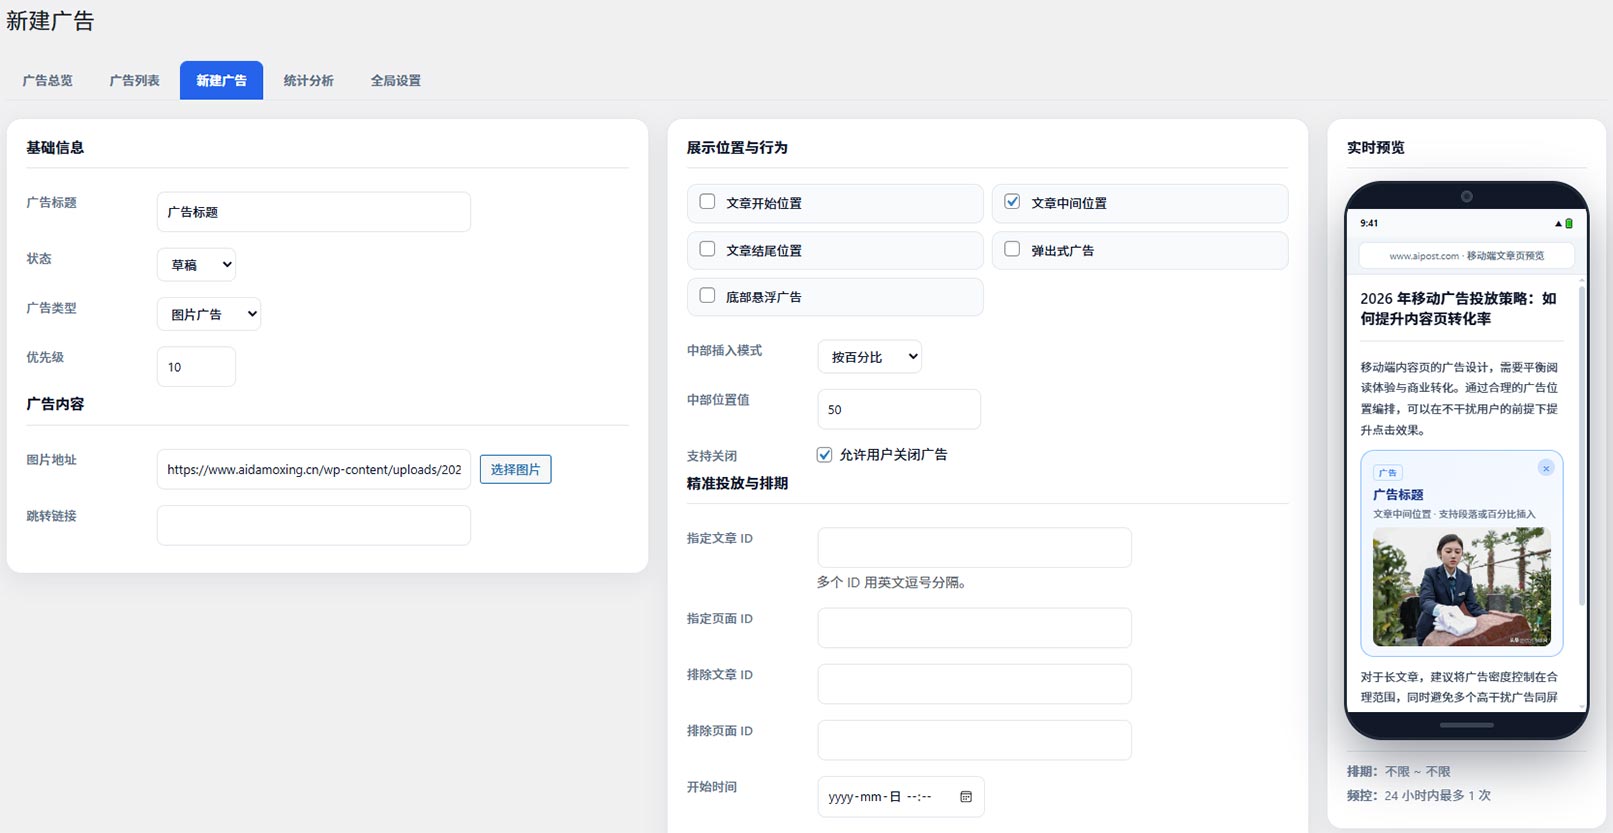The height and width of the screenshot is (833, 1613).
Task: Enable the 底部悬浮广告 checkbox
Action: point(707,296)
